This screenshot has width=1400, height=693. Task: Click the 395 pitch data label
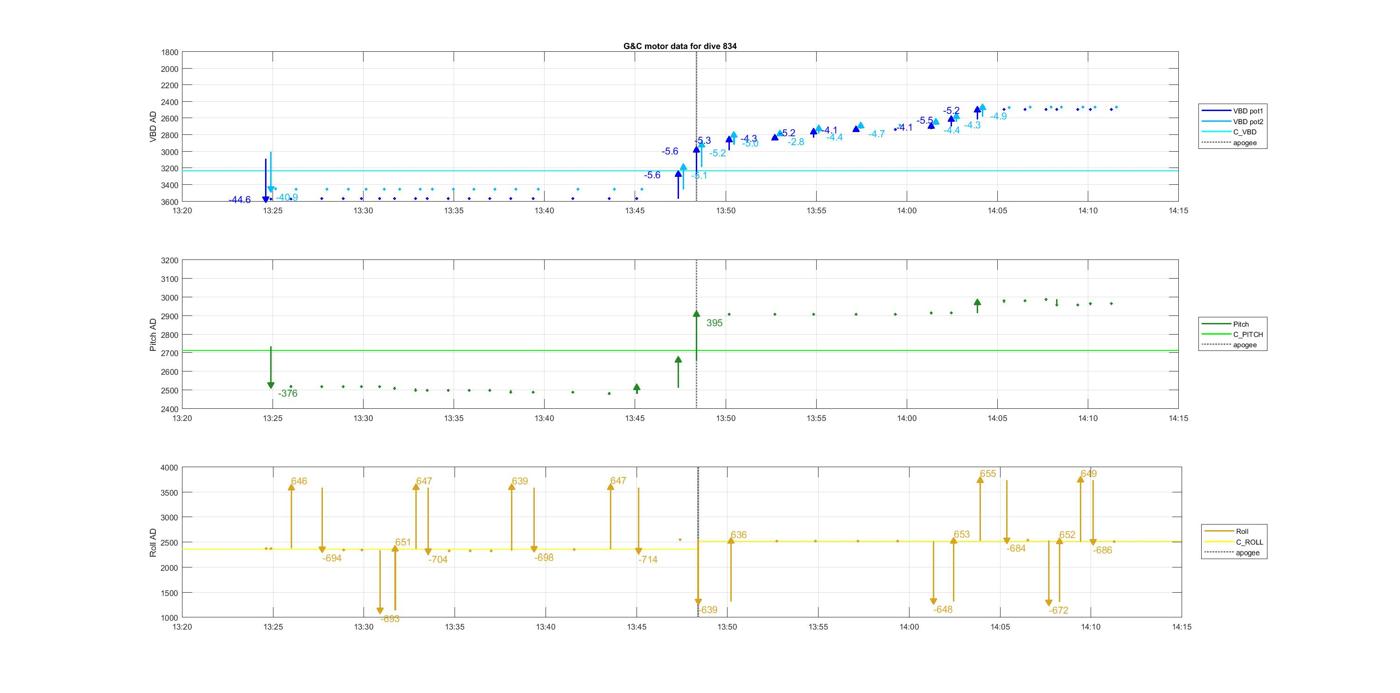click(x=714, y=323)
